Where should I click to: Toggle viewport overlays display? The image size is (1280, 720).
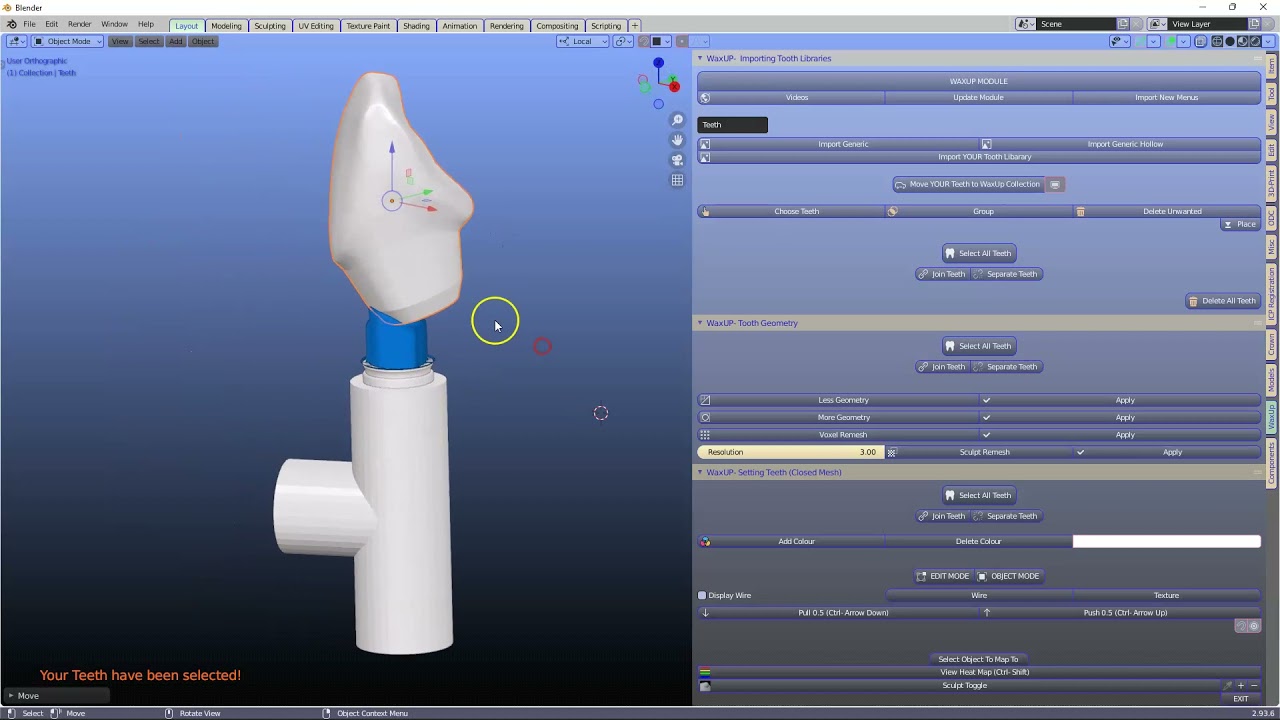coord(1171,41)
